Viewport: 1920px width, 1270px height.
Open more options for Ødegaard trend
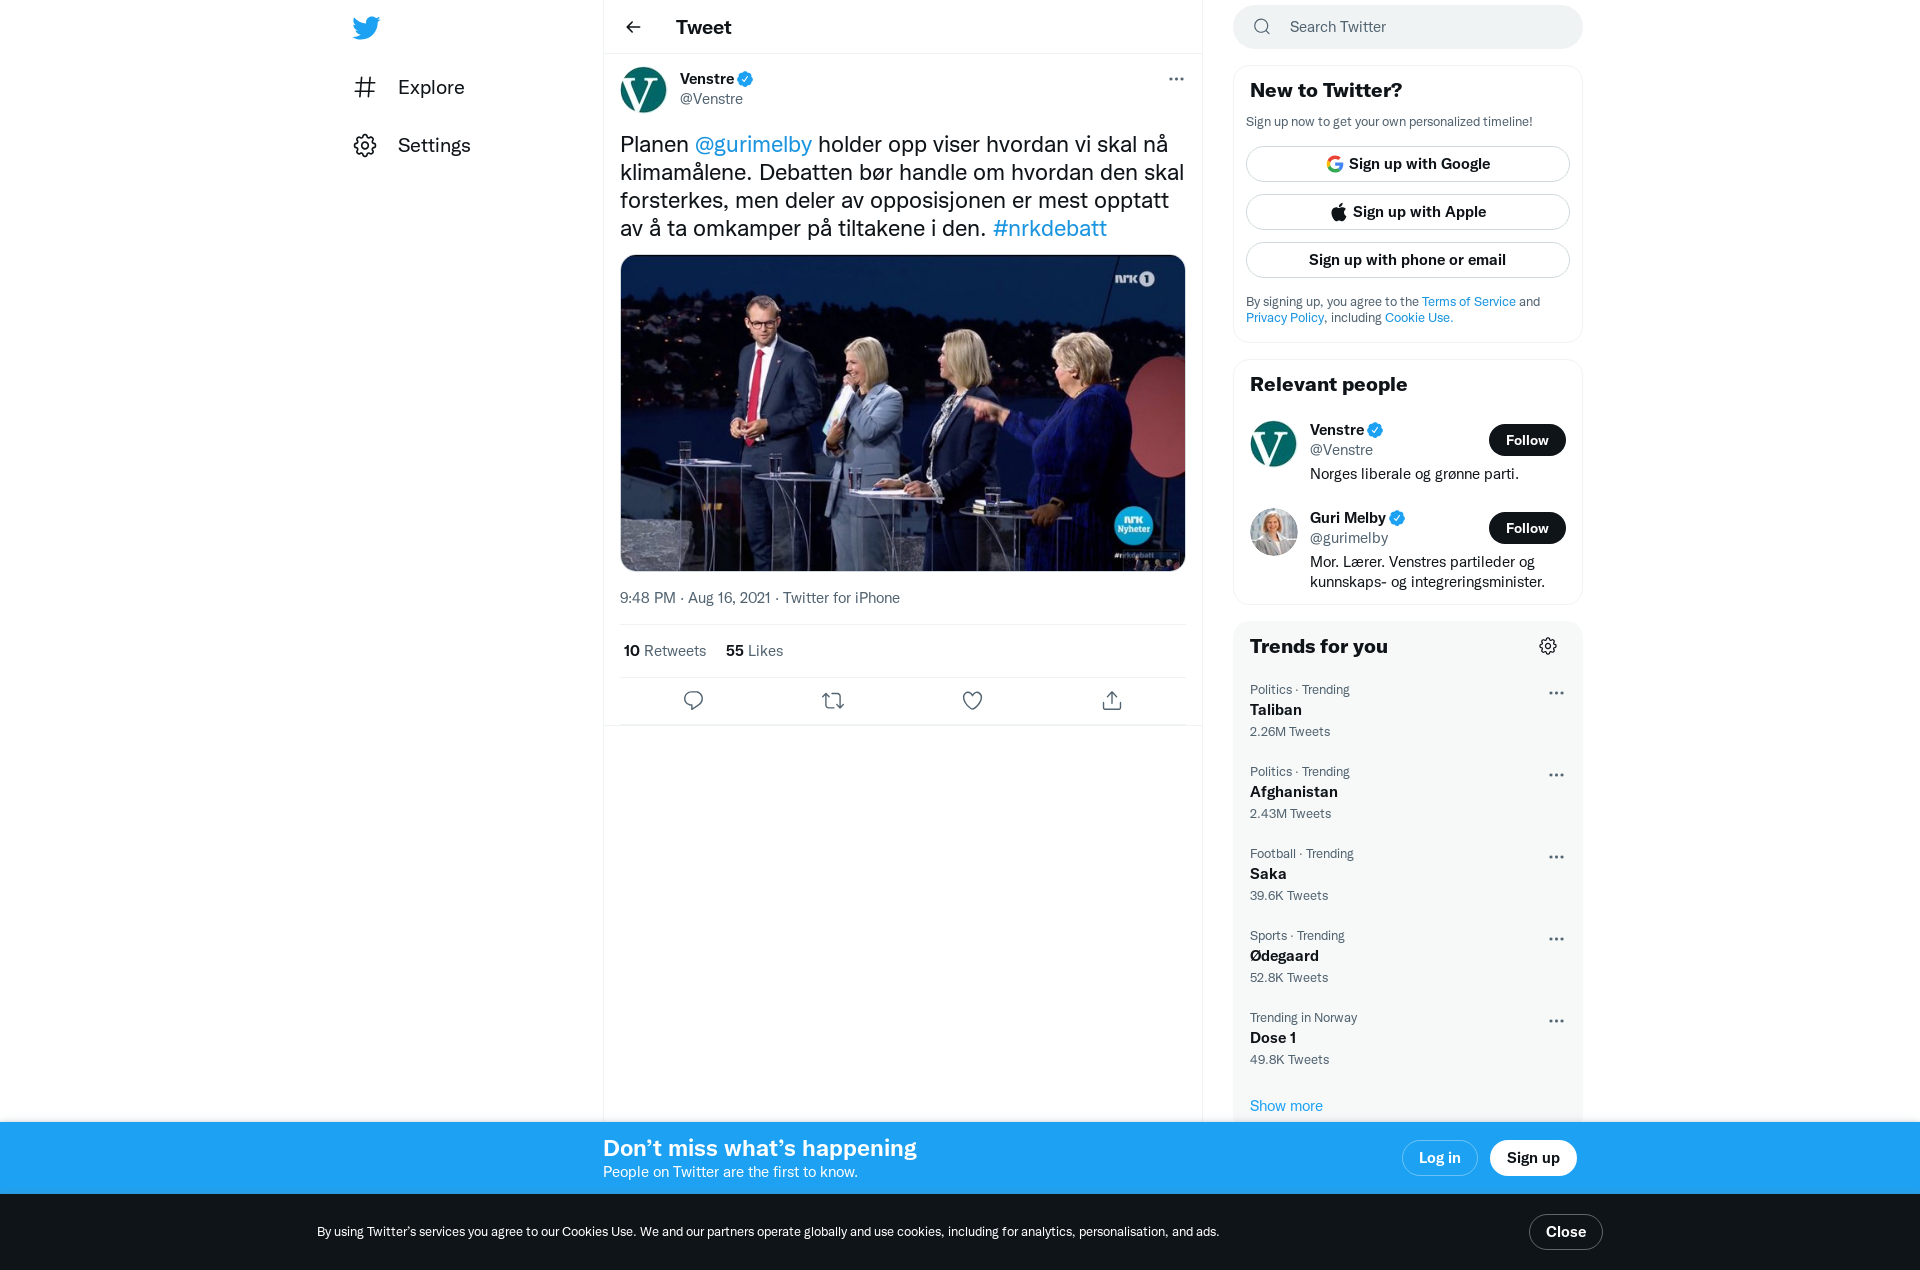pos(1556,939)
